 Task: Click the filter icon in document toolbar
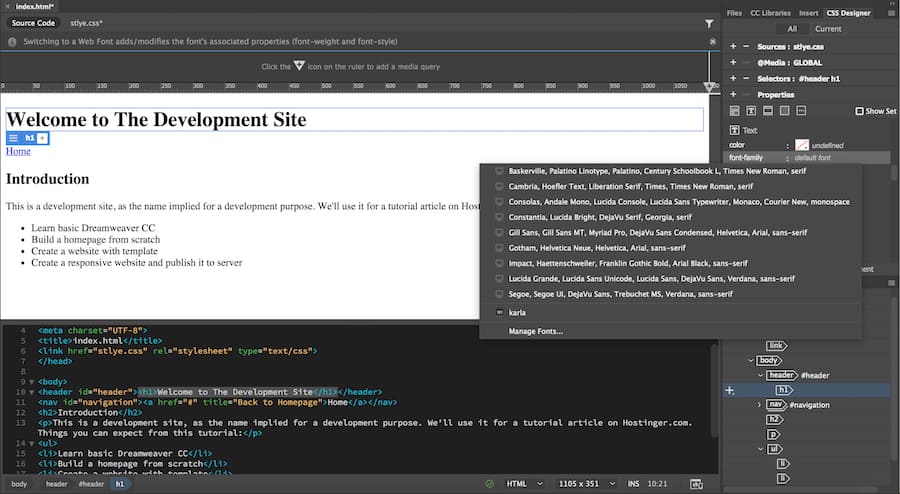point(709,22)
